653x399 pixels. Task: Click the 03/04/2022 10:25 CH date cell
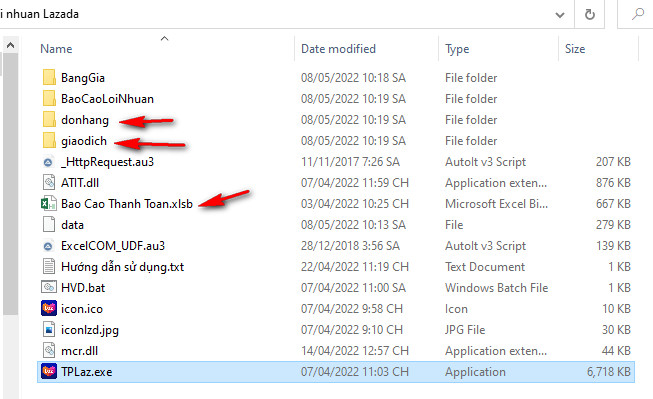click(355, 204)
